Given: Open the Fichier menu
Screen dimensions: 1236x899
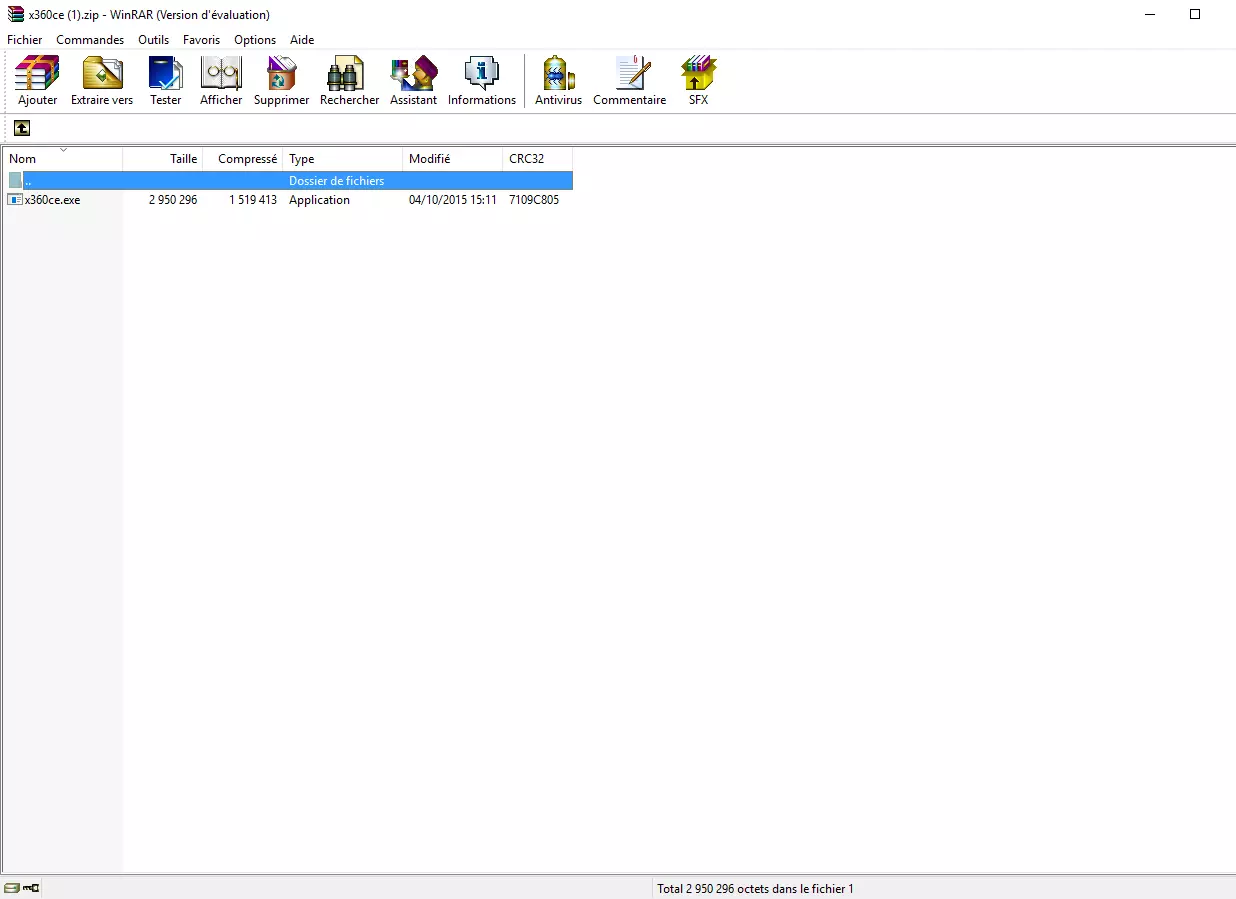Looking at the screenshot, I should tap(25, 40).
